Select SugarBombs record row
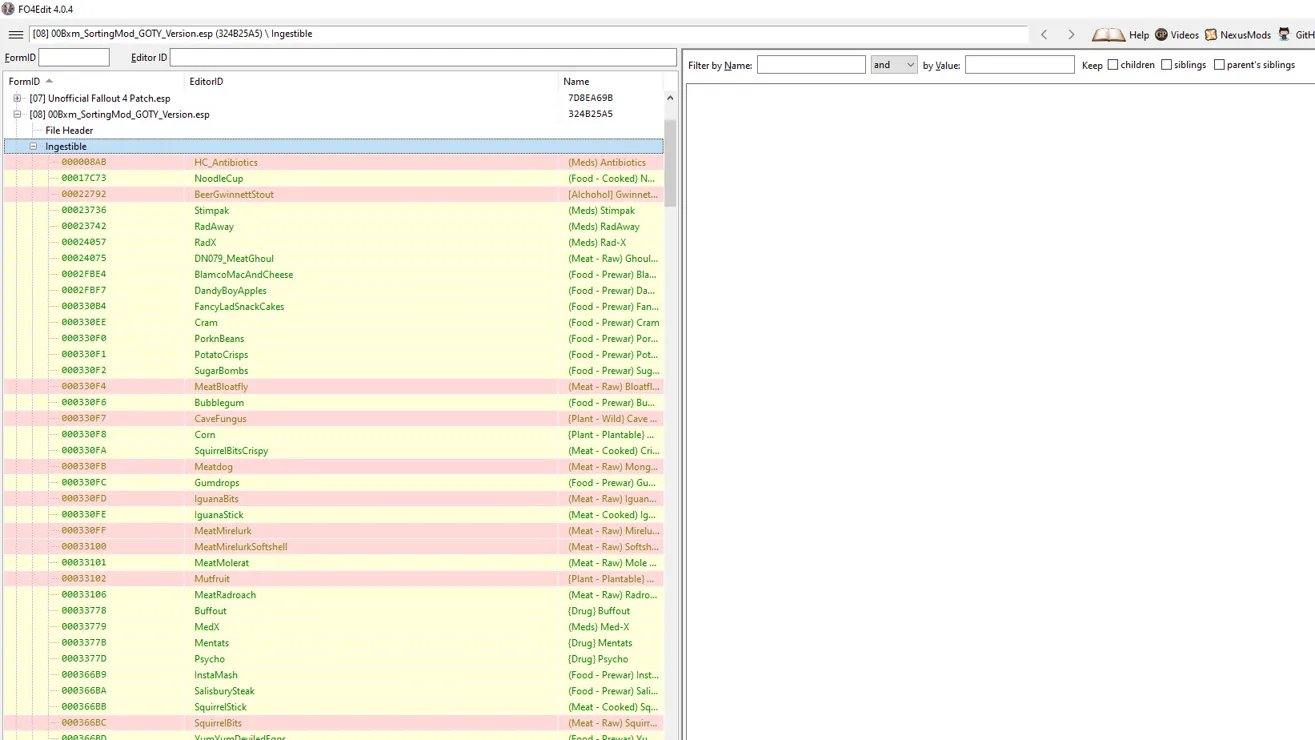Image resolution: width=1315 pixels, height=740 pixels. pyautogui.click(x=333, y=370)
